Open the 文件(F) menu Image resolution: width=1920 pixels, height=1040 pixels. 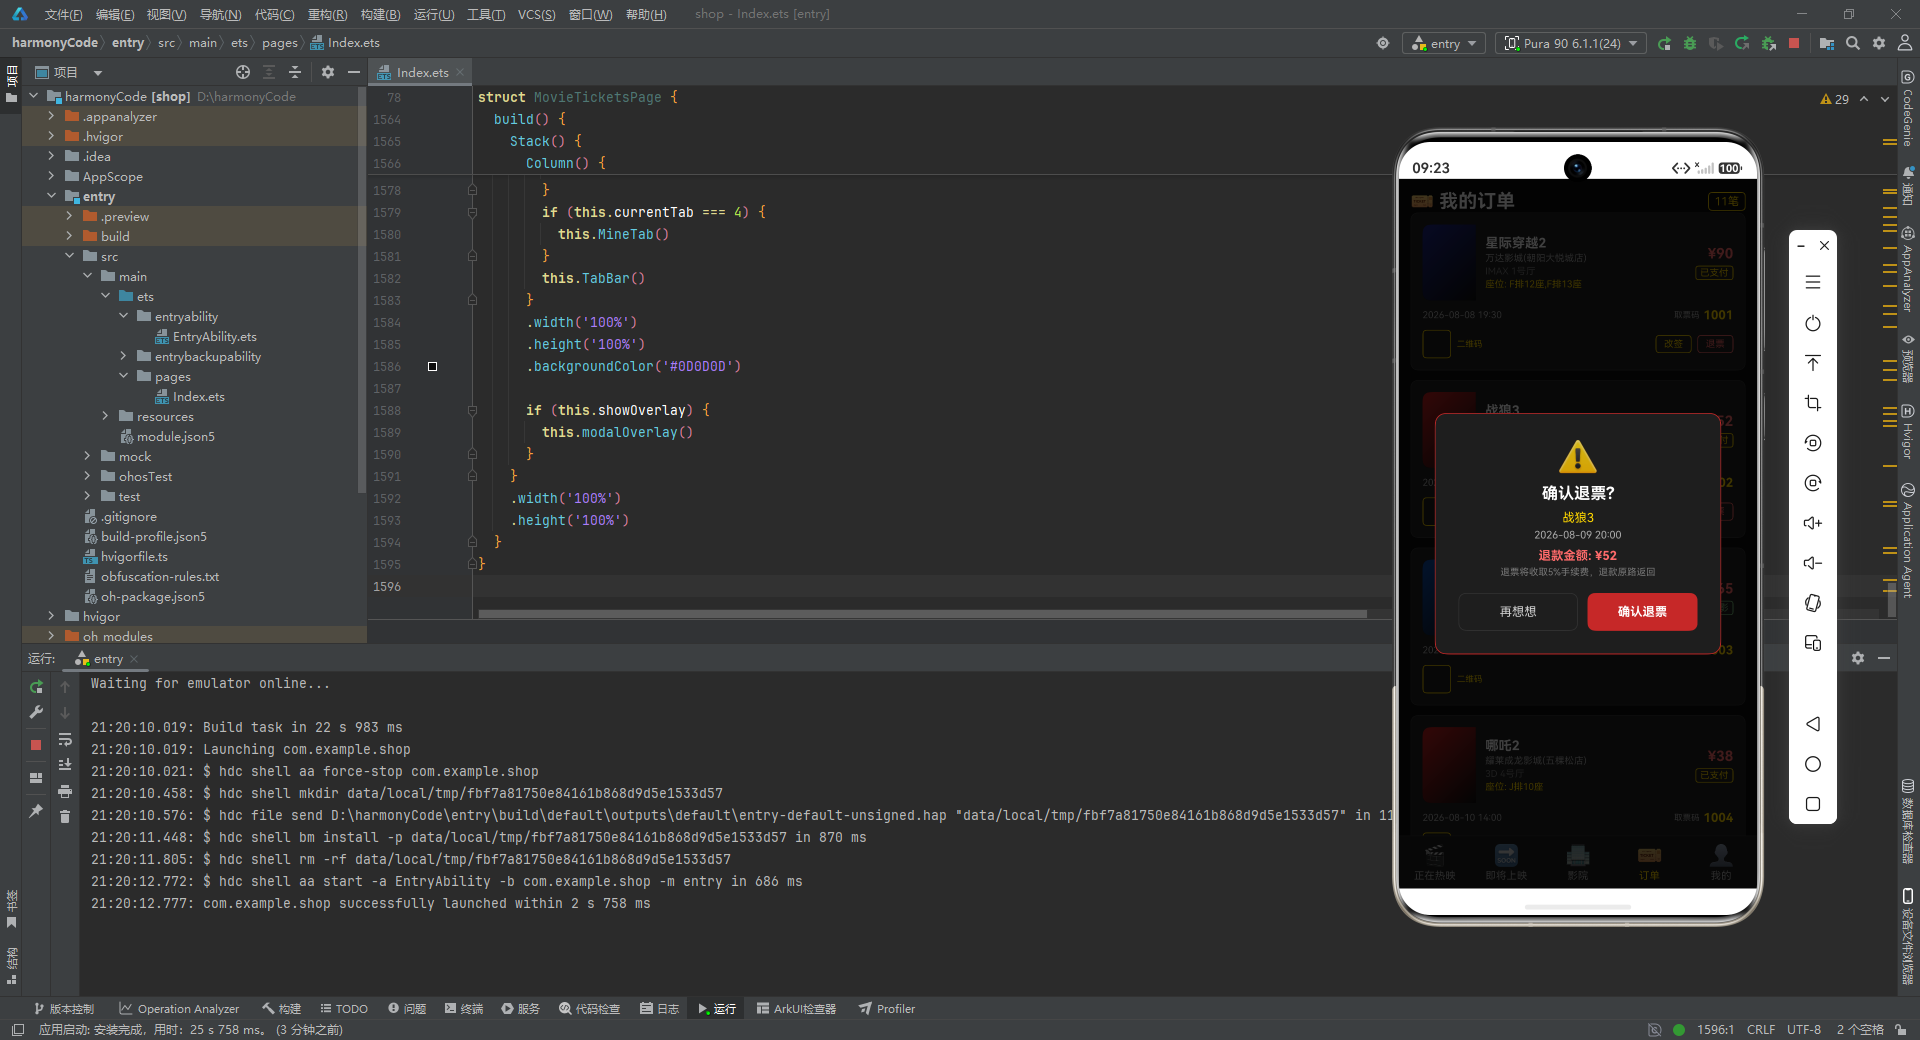click(63, 14)
